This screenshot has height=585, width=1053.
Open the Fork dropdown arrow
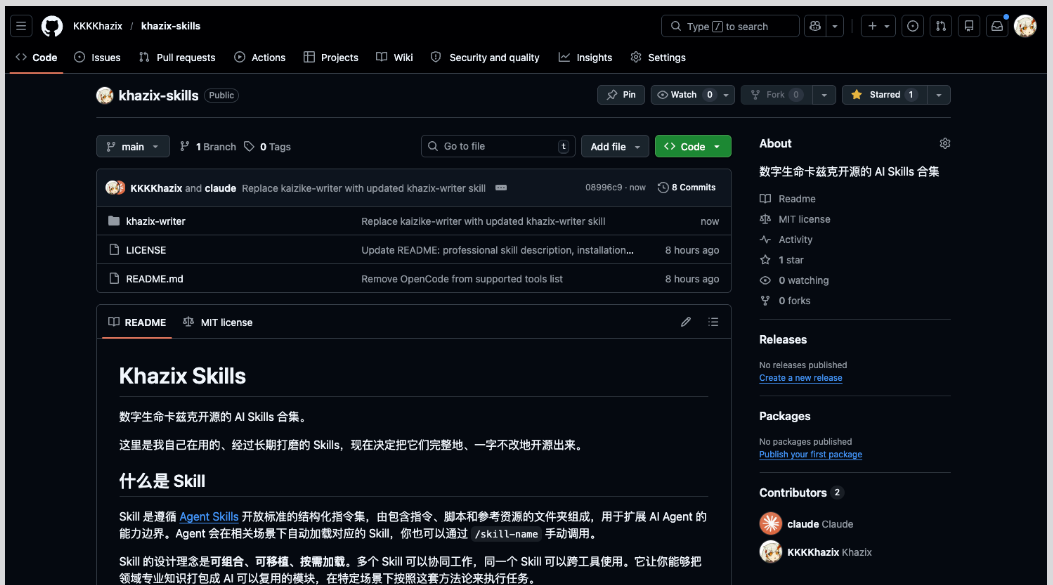pyautogui.click(x=824, y=95)
